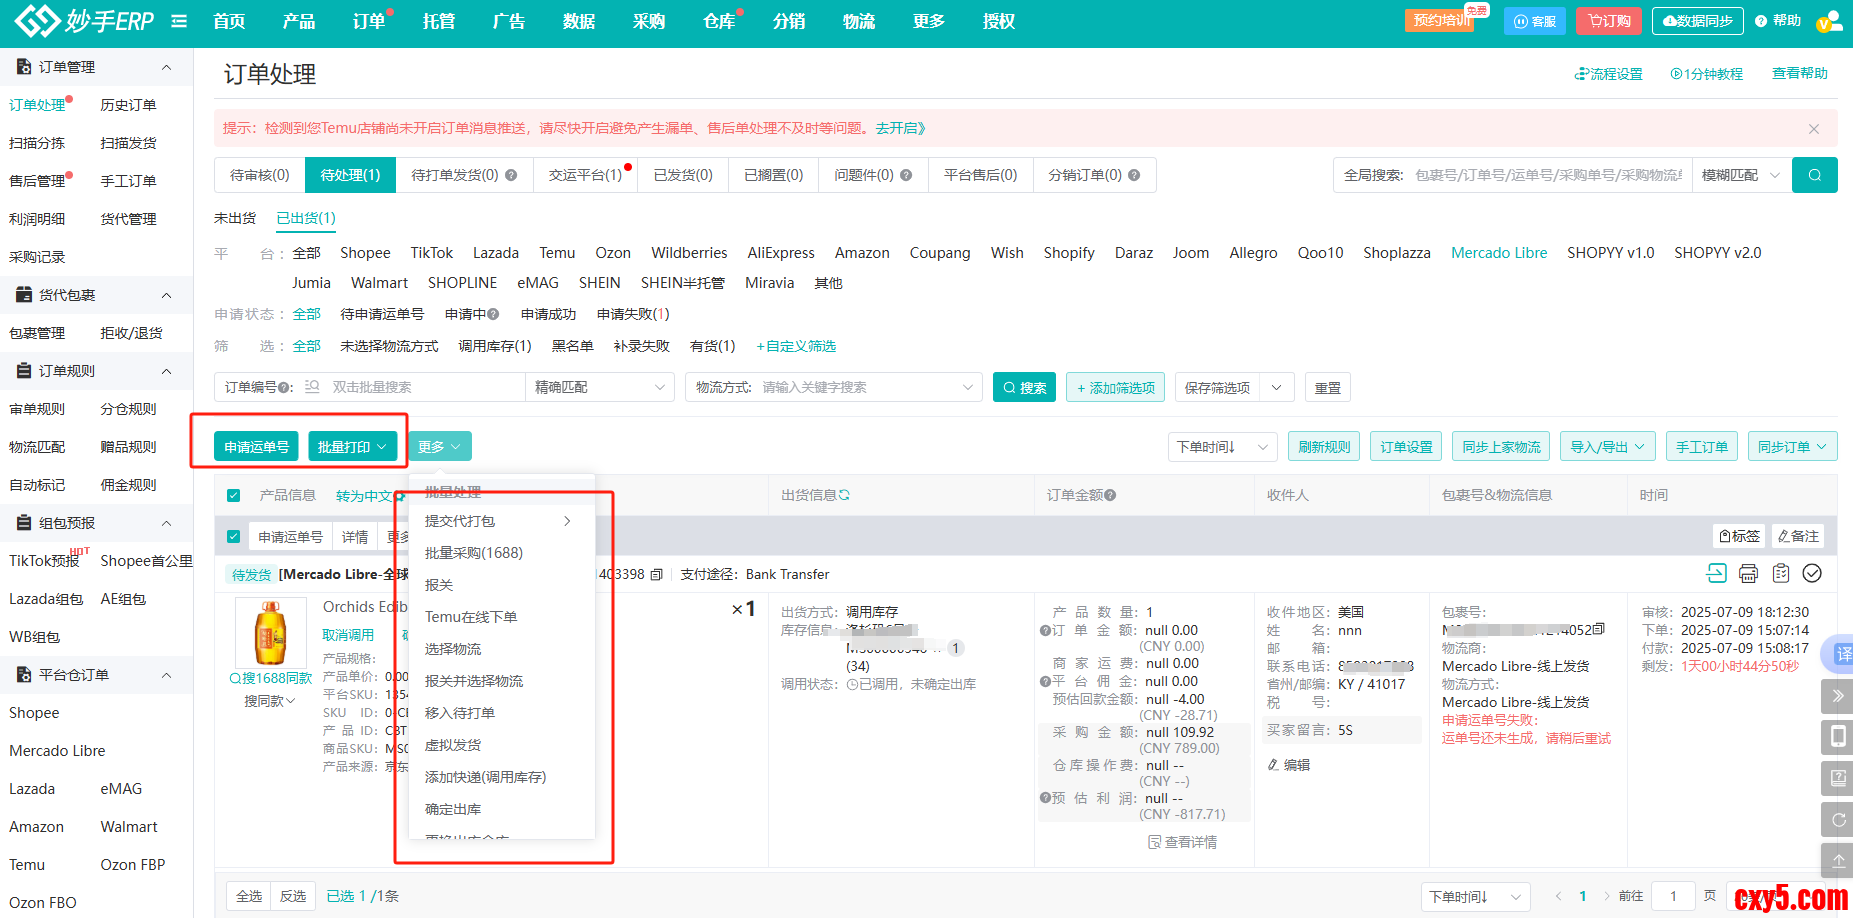Click the scroll-to-top arrow on right sidebar

click(1838, 860)
